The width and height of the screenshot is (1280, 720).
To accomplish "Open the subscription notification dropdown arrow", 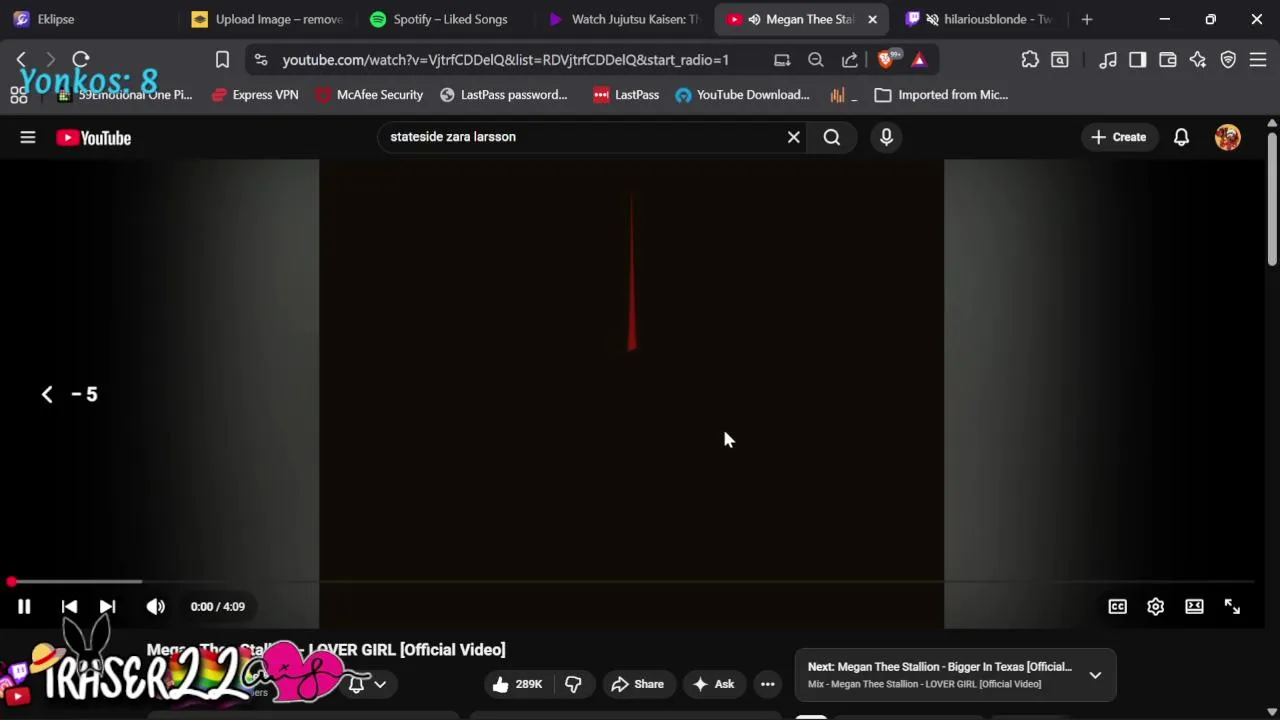I will (380, 685).
